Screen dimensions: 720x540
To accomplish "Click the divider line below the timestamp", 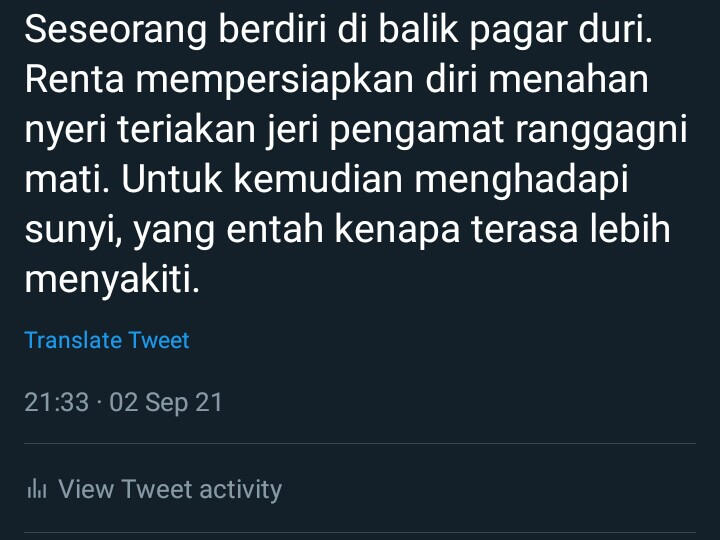I will tap(360, 444).
